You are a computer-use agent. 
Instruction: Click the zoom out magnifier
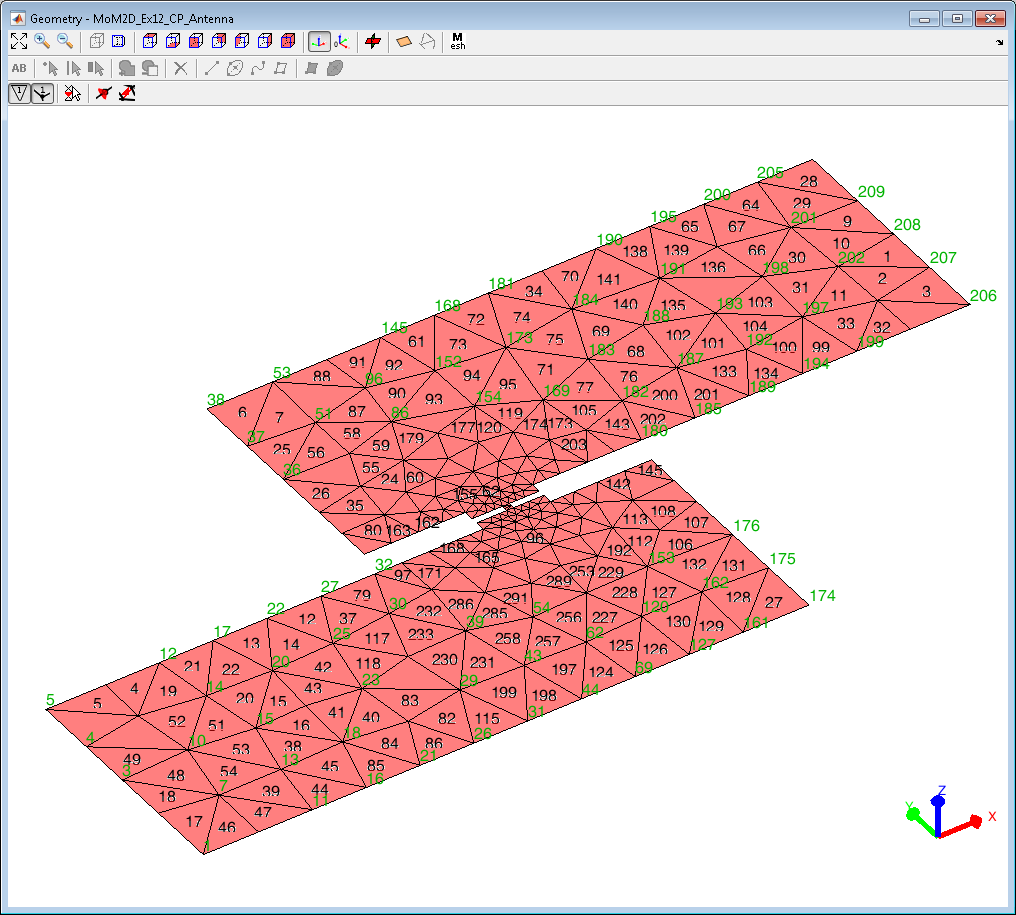64,41
